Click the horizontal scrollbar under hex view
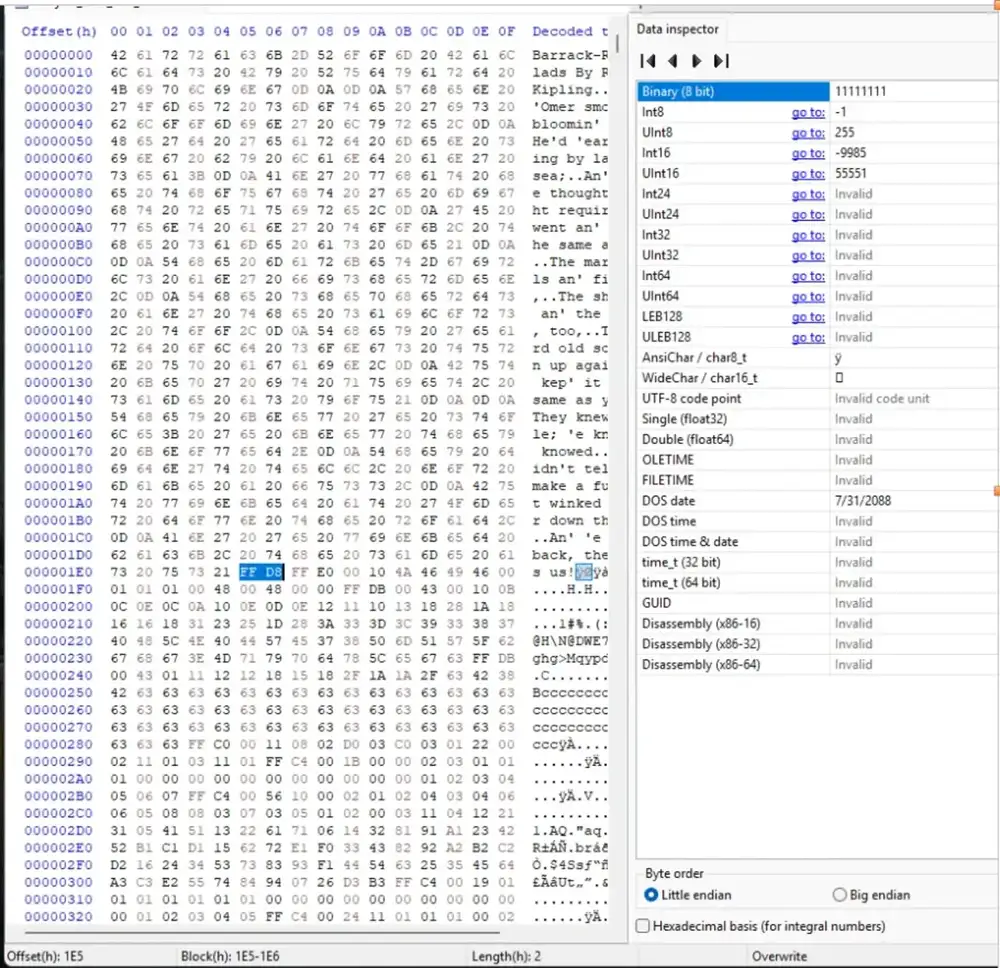Image resolution: width=1000 pixels, height=968 pixels. [261, 933]
